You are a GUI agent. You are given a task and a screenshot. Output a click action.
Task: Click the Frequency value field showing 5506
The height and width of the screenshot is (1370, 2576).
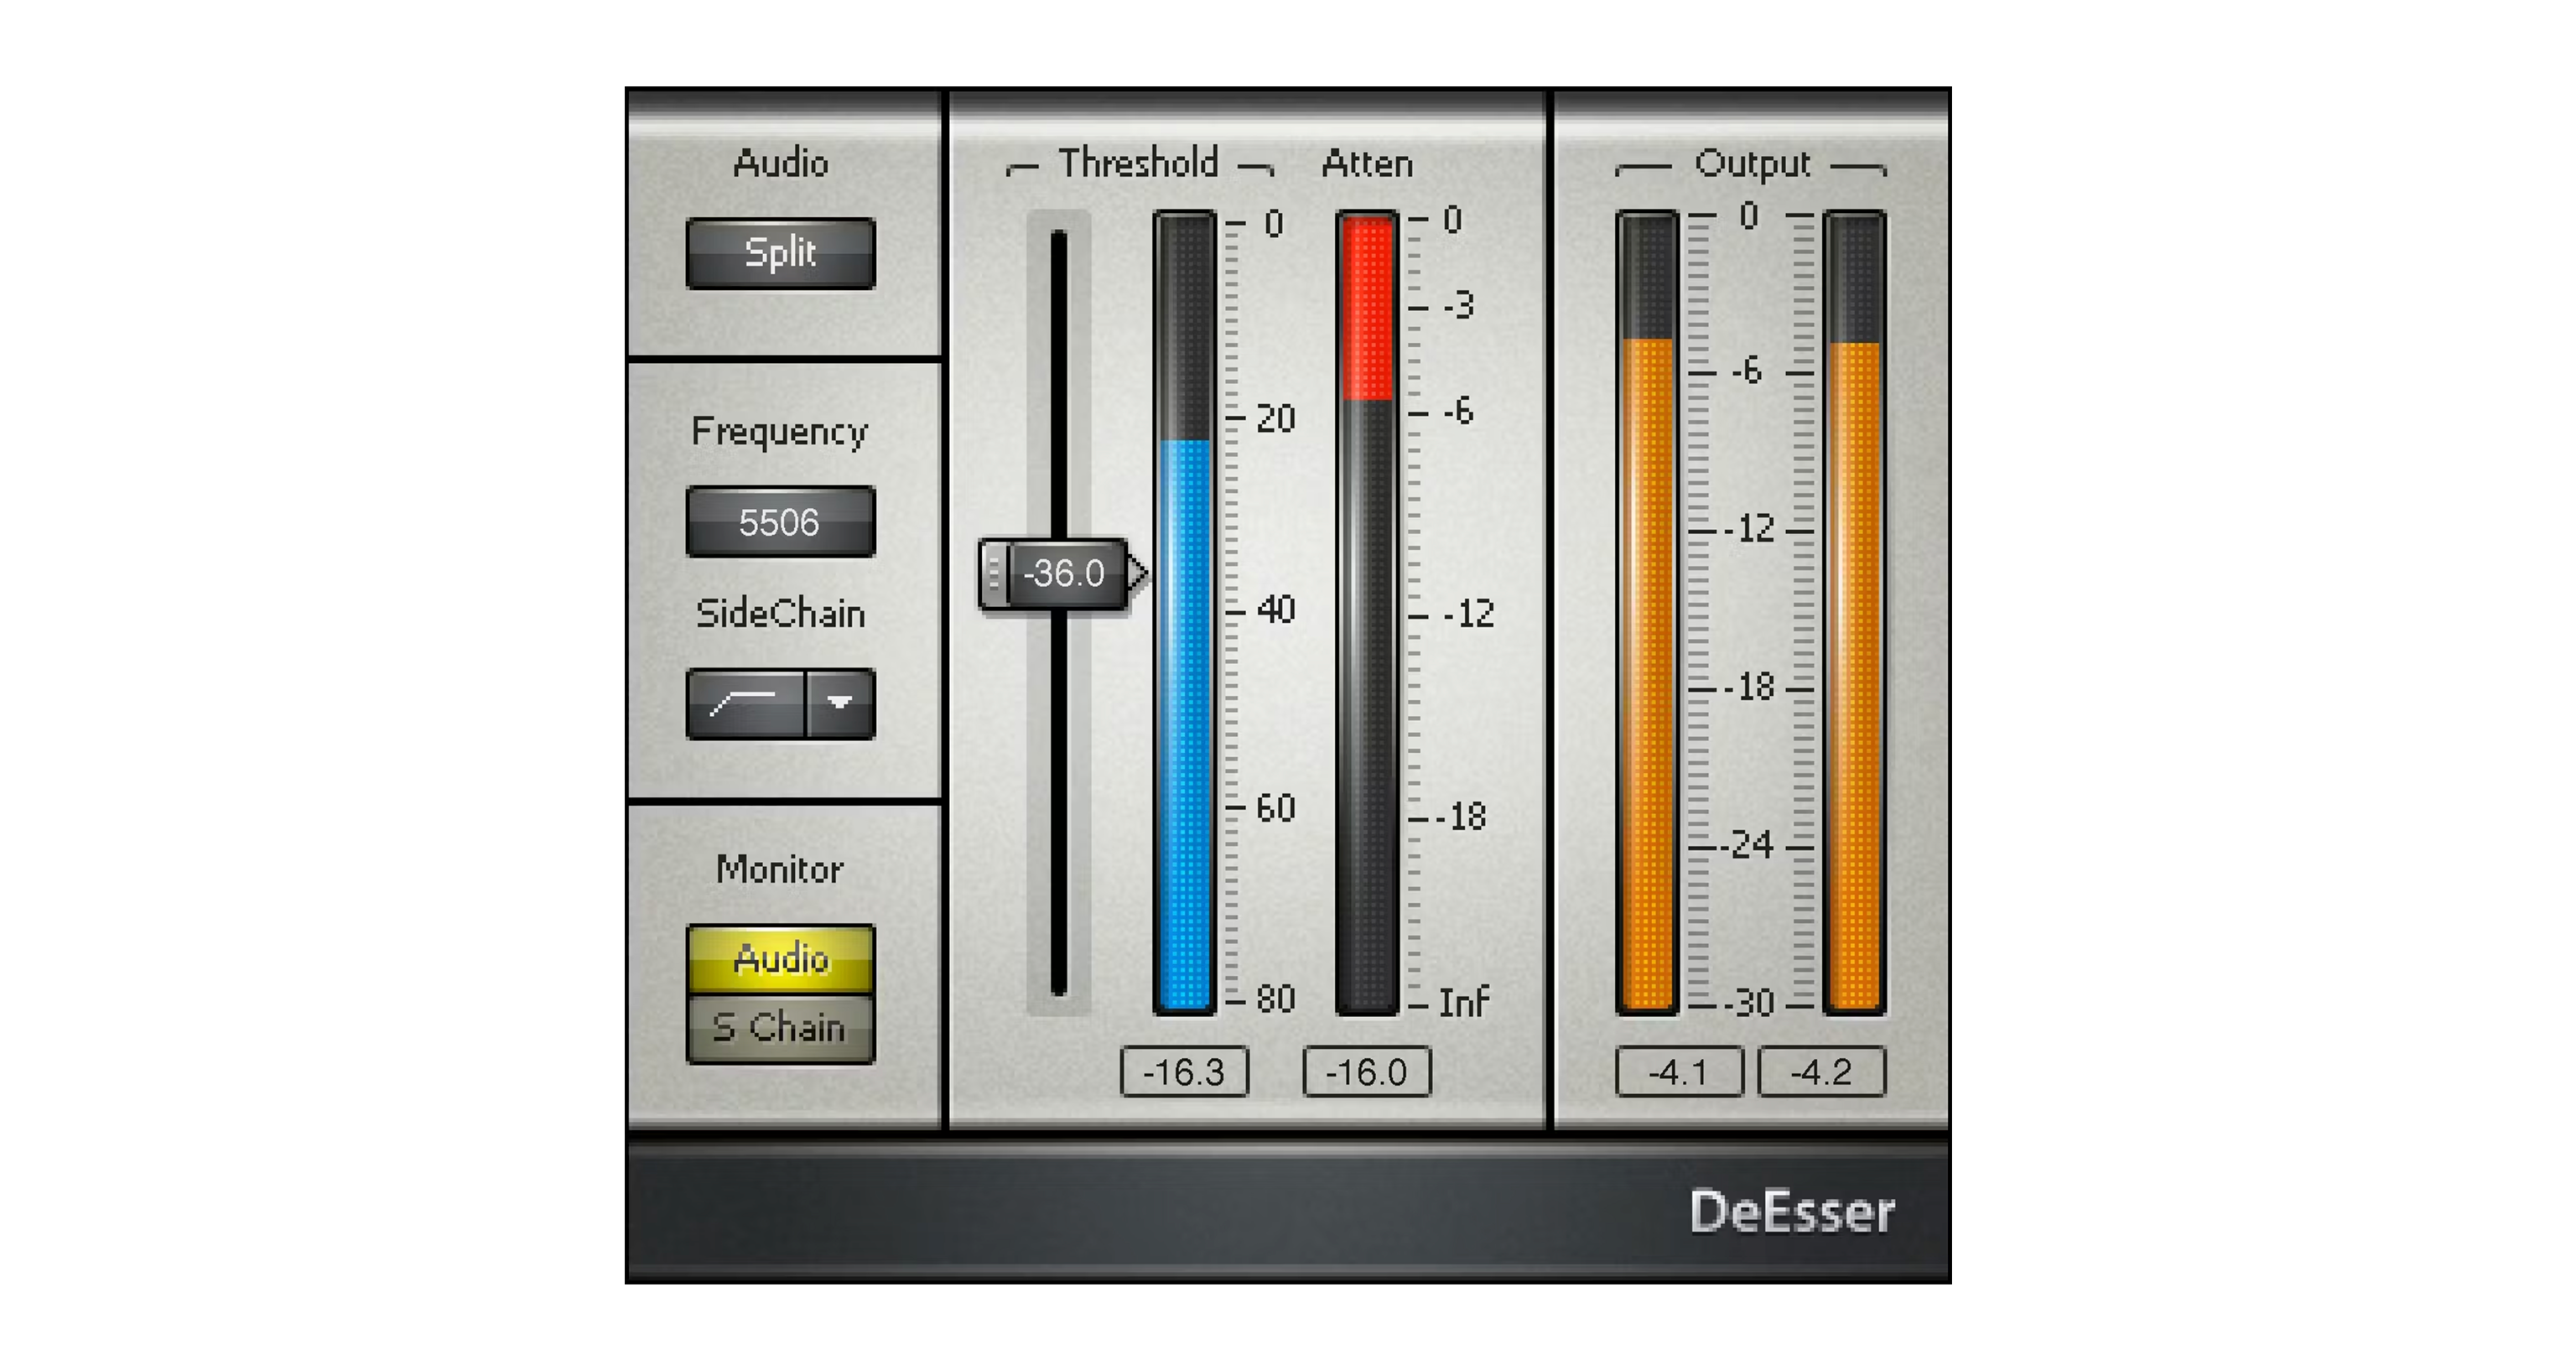tap(780, 521)
